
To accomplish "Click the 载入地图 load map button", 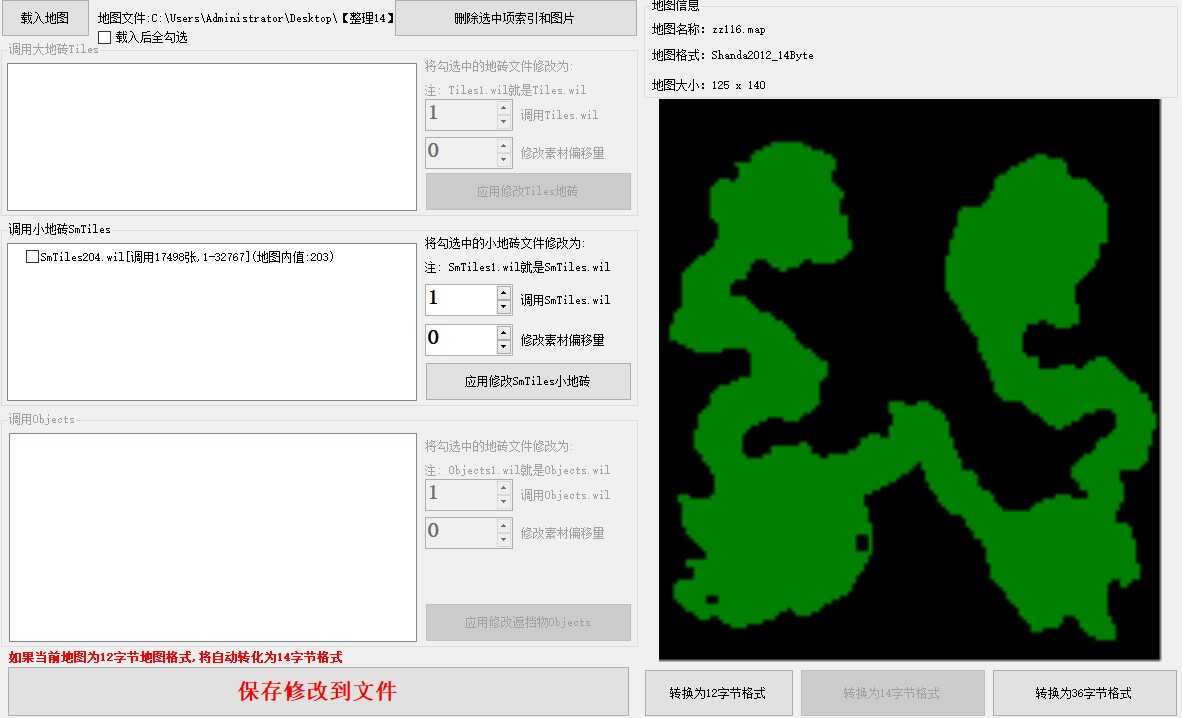I will [x=45, y=18].
